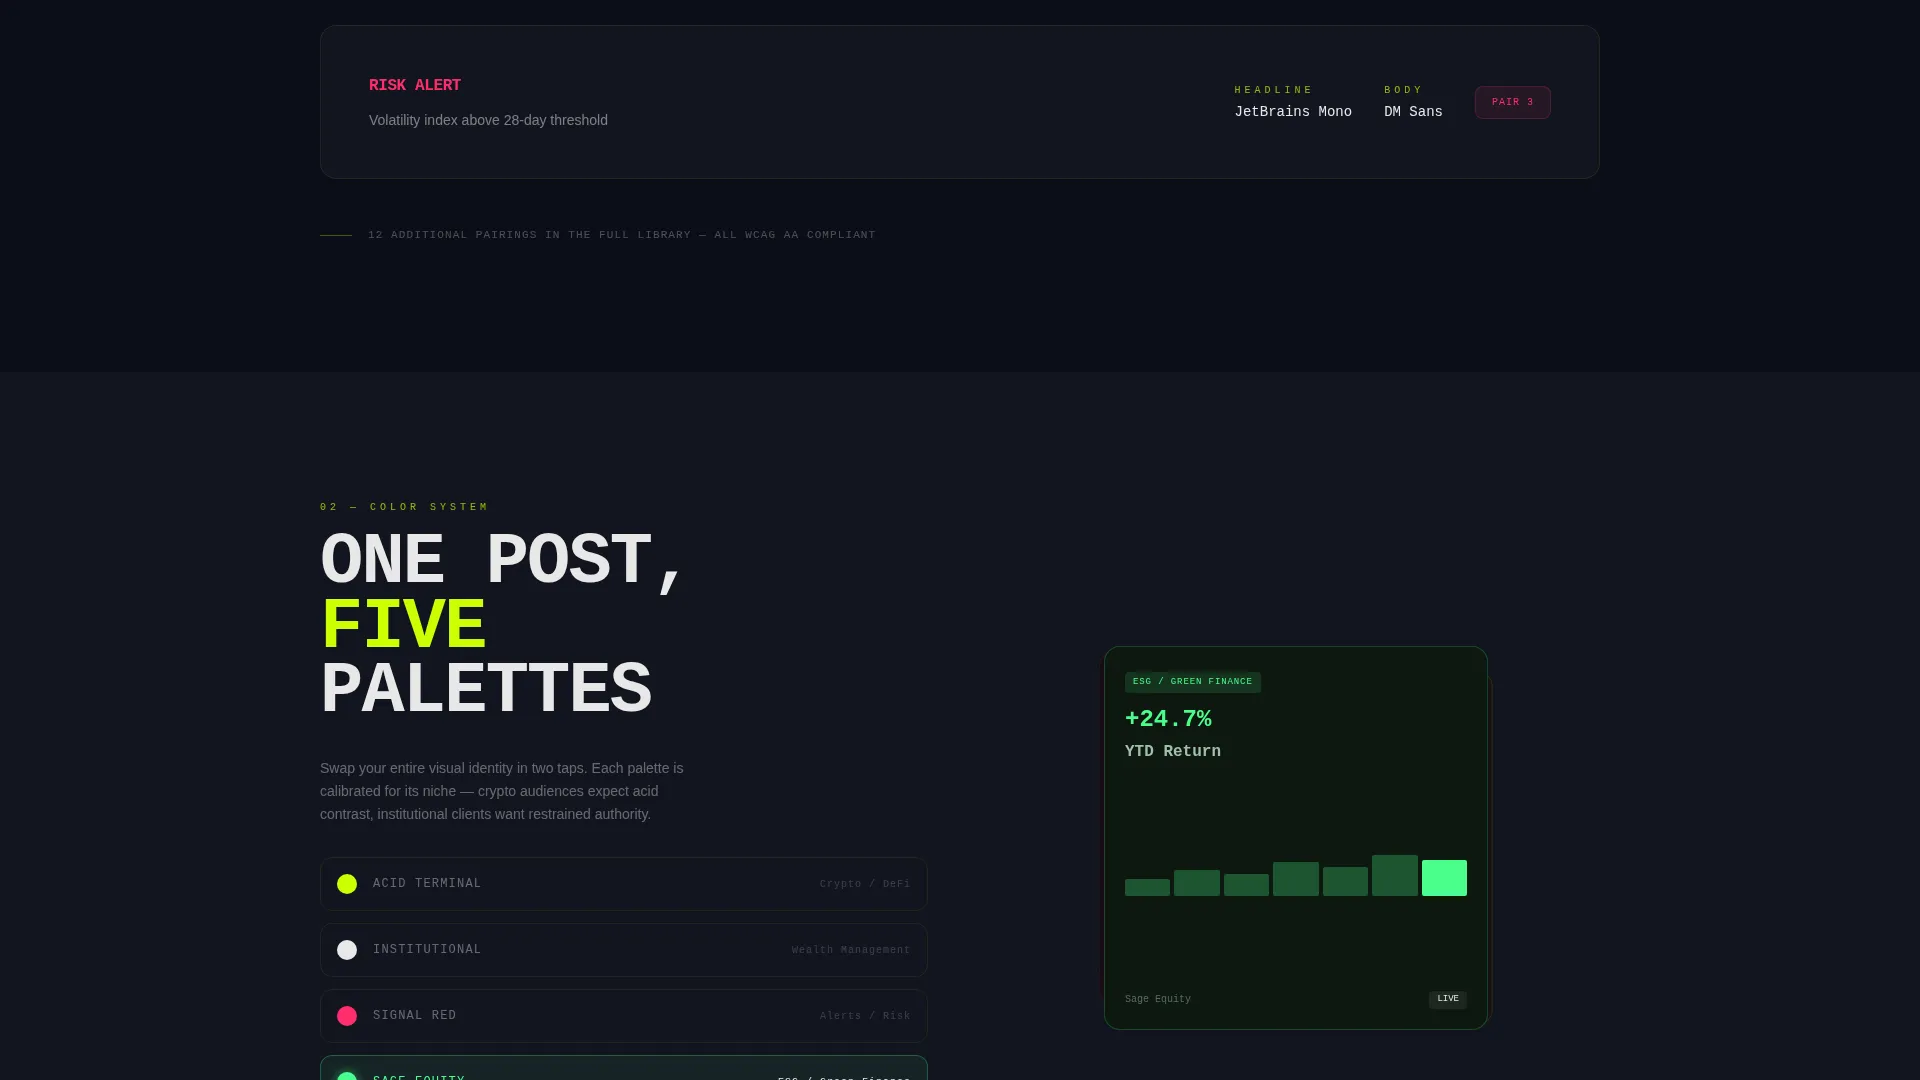
Task: Click the HEADLINE label above JetBrains Mono
Action: coord(1274,90)
